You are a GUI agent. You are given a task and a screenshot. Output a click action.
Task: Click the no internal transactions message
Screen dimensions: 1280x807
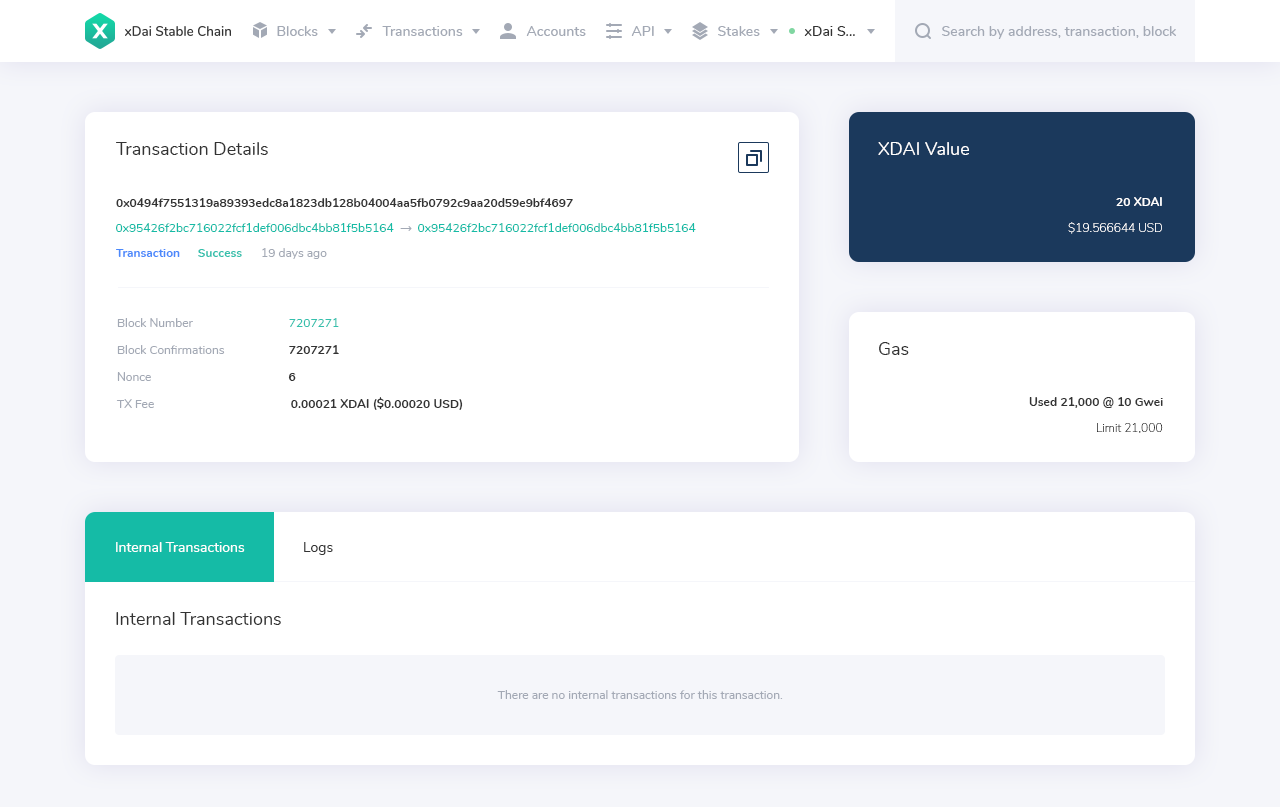[x=640, y=695]
